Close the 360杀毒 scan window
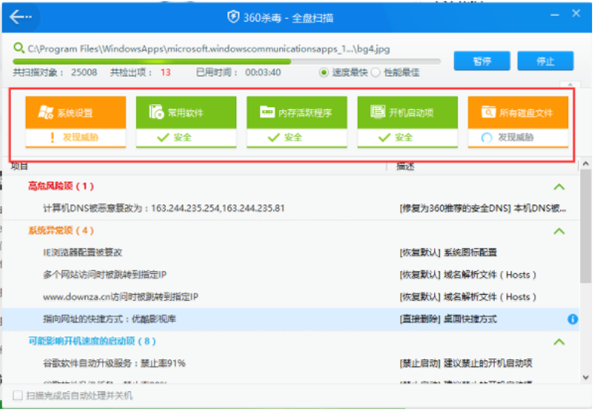The height and width of the screenshot is (410, 600). [x=576, y=14]
